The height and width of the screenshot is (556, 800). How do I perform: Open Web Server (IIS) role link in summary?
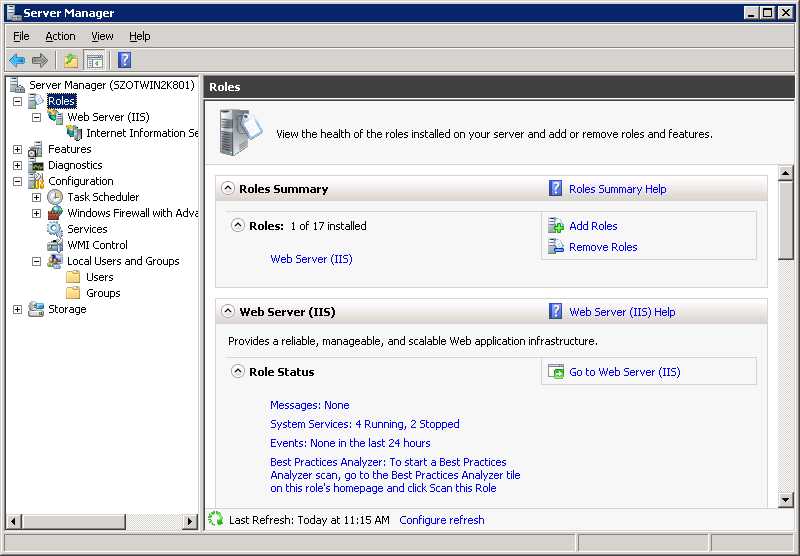pyautogui.click(x=311, y=259)
